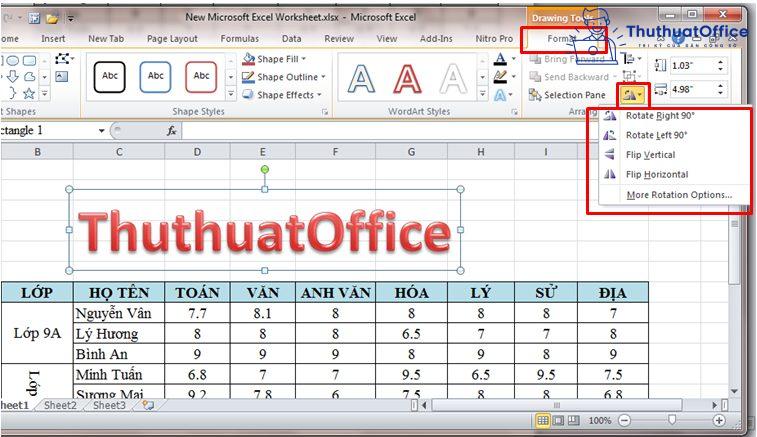Open the Selection Pane
This screenshot has height=437, width=757.
pyautogui.click(x=567, y=95)
